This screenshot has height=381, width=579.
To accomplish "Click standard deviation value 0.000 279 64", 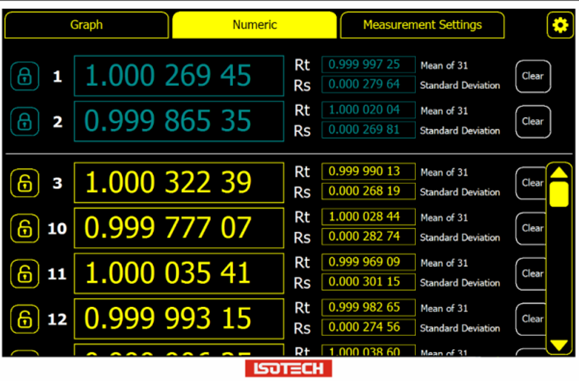I will click(x=369, y=85).
